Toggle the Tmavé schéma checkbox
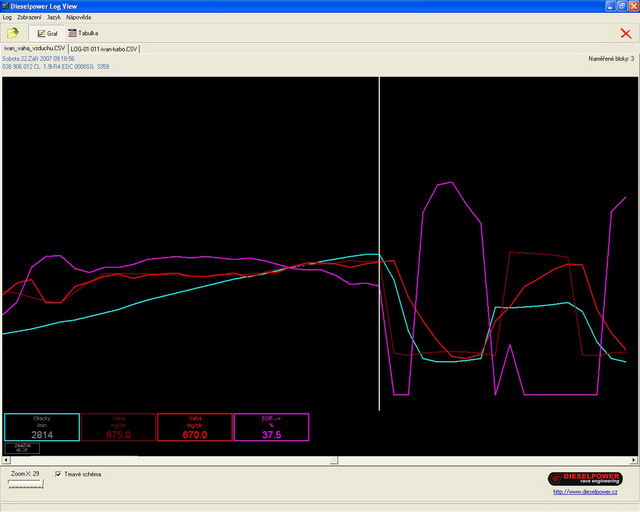 coord(58,474)
